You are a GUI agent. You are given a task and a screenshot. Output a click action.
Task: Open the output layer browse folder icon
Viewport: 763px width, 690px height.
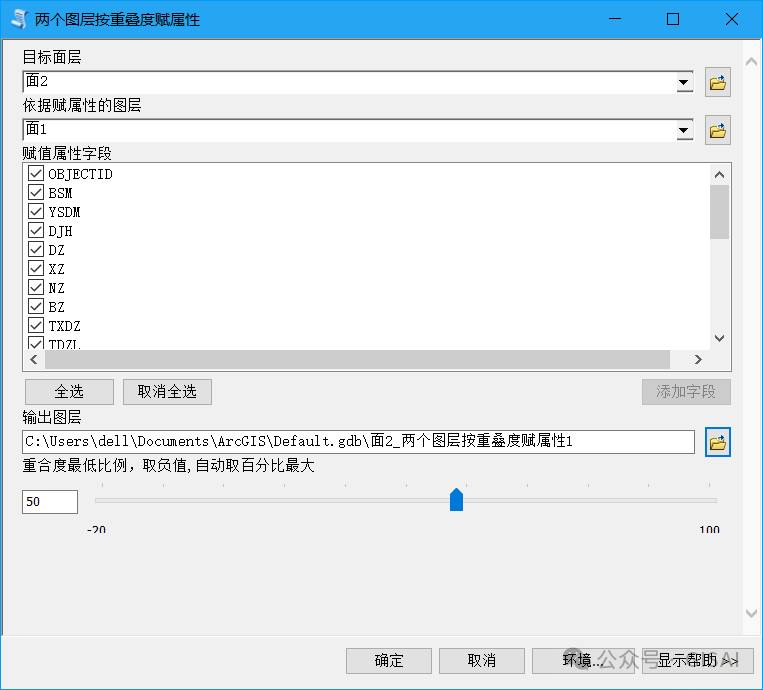click(x=718, y=442)
